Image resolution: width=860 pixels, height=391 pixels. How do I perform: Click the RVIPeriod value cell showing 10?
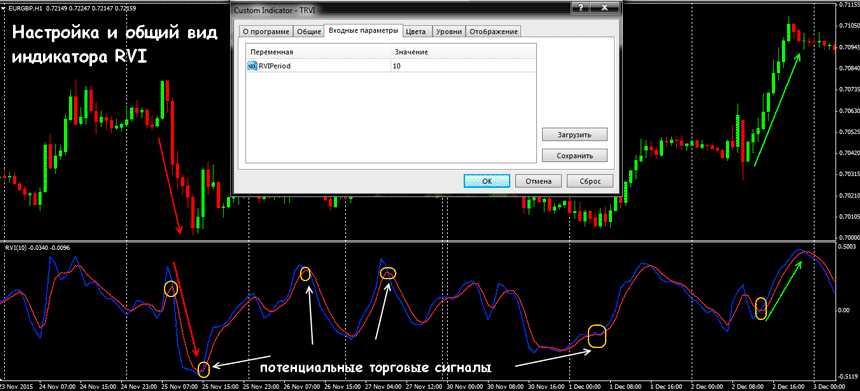pyautogui.click(x=463, y=66)
